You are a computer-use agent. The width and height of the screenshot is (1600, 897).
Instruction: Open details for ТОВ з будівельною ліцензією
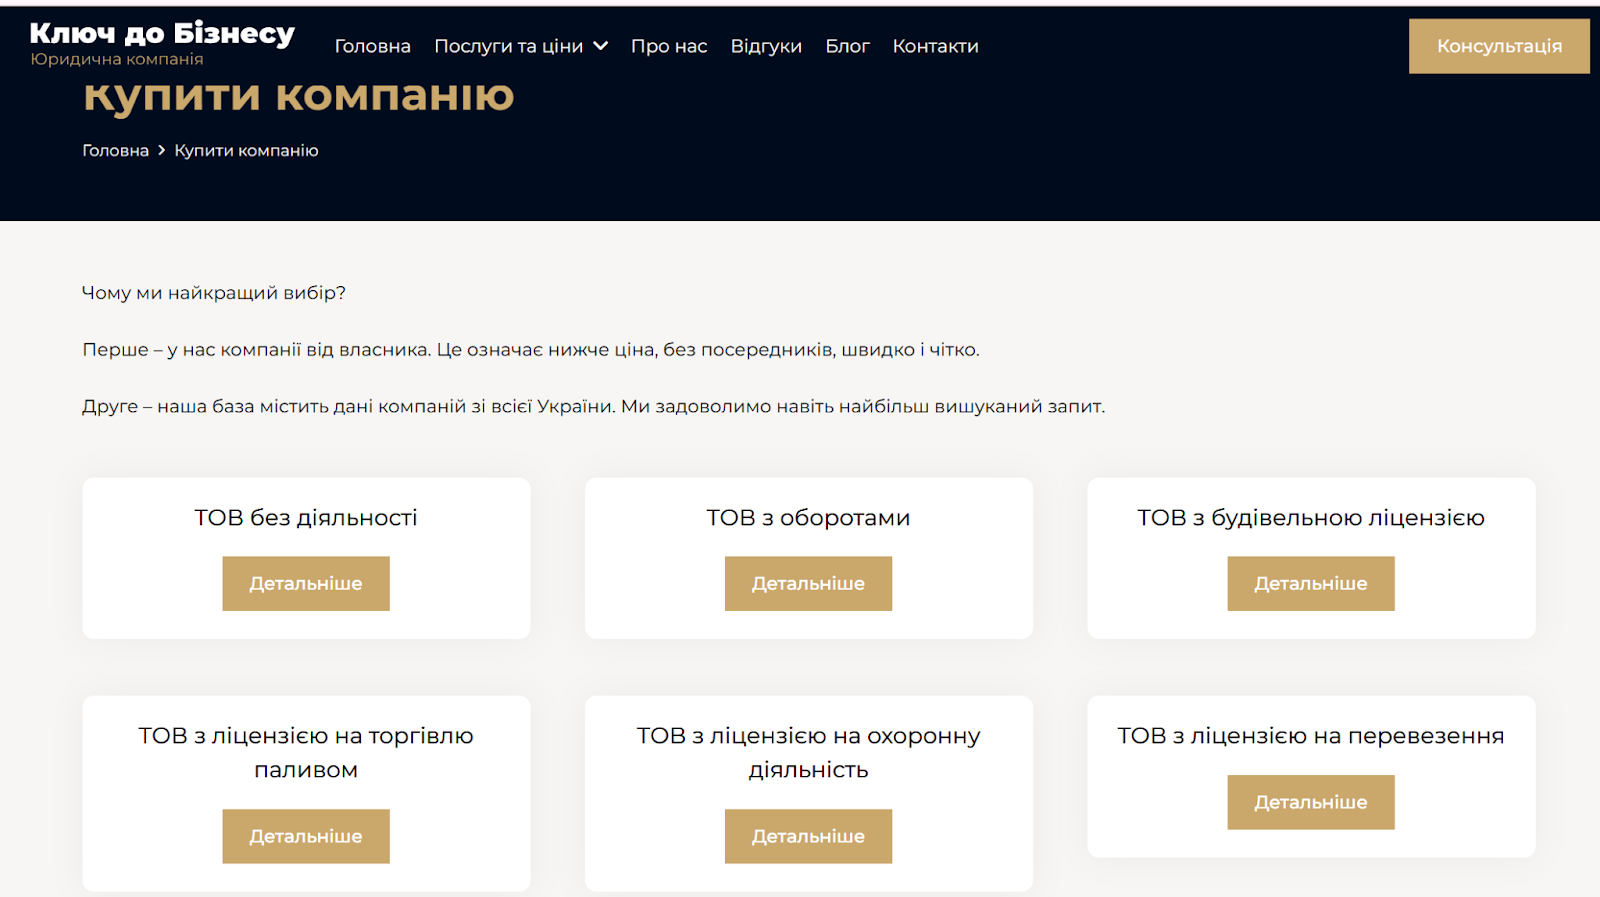click(1310, 584)
